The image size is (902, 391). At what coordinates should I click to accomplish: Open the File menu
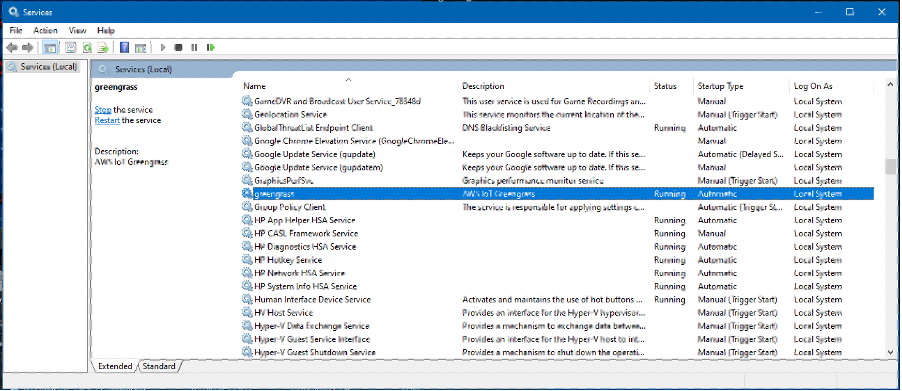[x=16, y=30]
